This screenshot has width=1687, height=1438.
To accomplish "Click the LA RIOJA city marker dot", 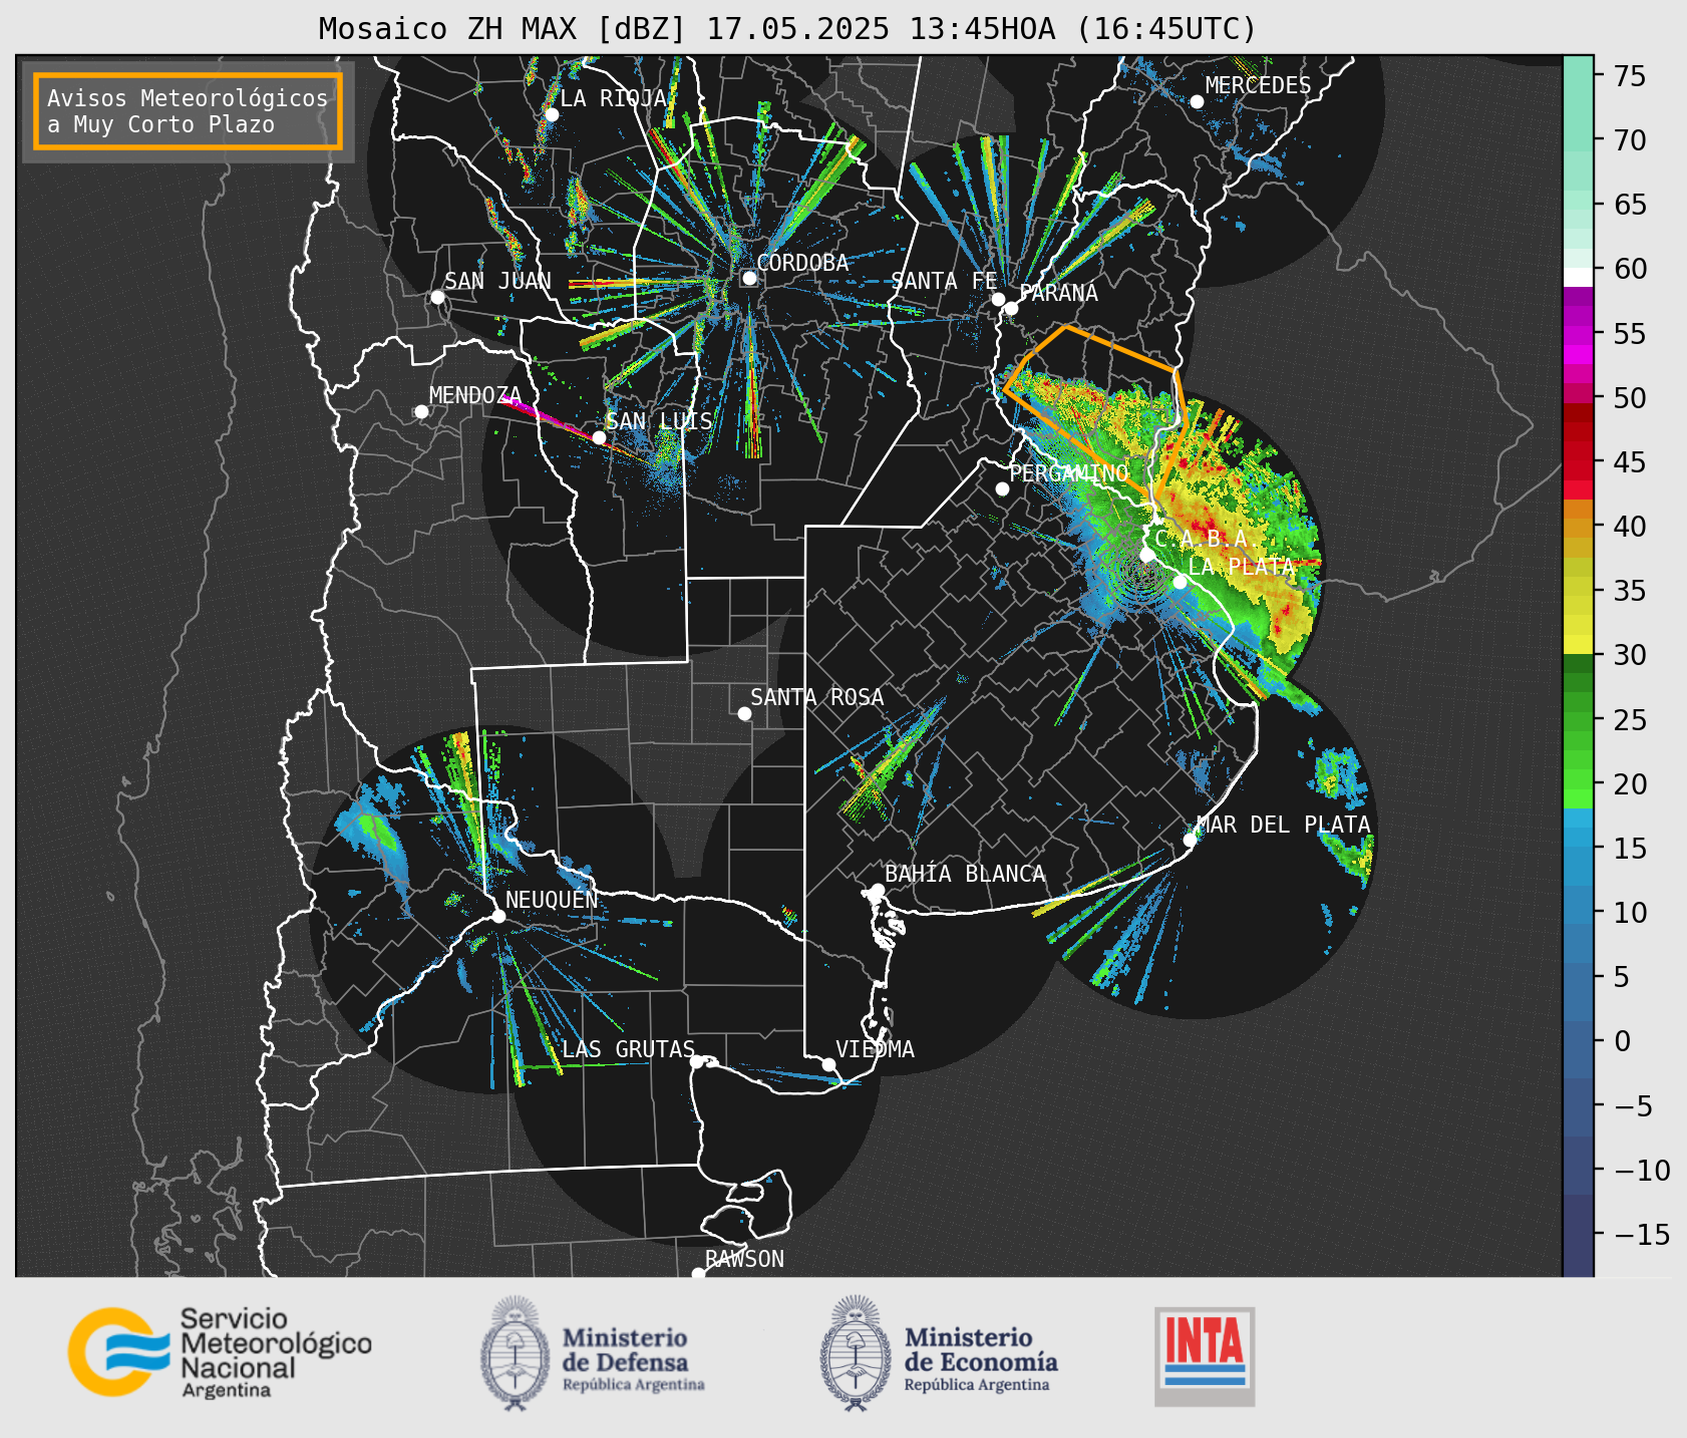I will tap(551, 114).
